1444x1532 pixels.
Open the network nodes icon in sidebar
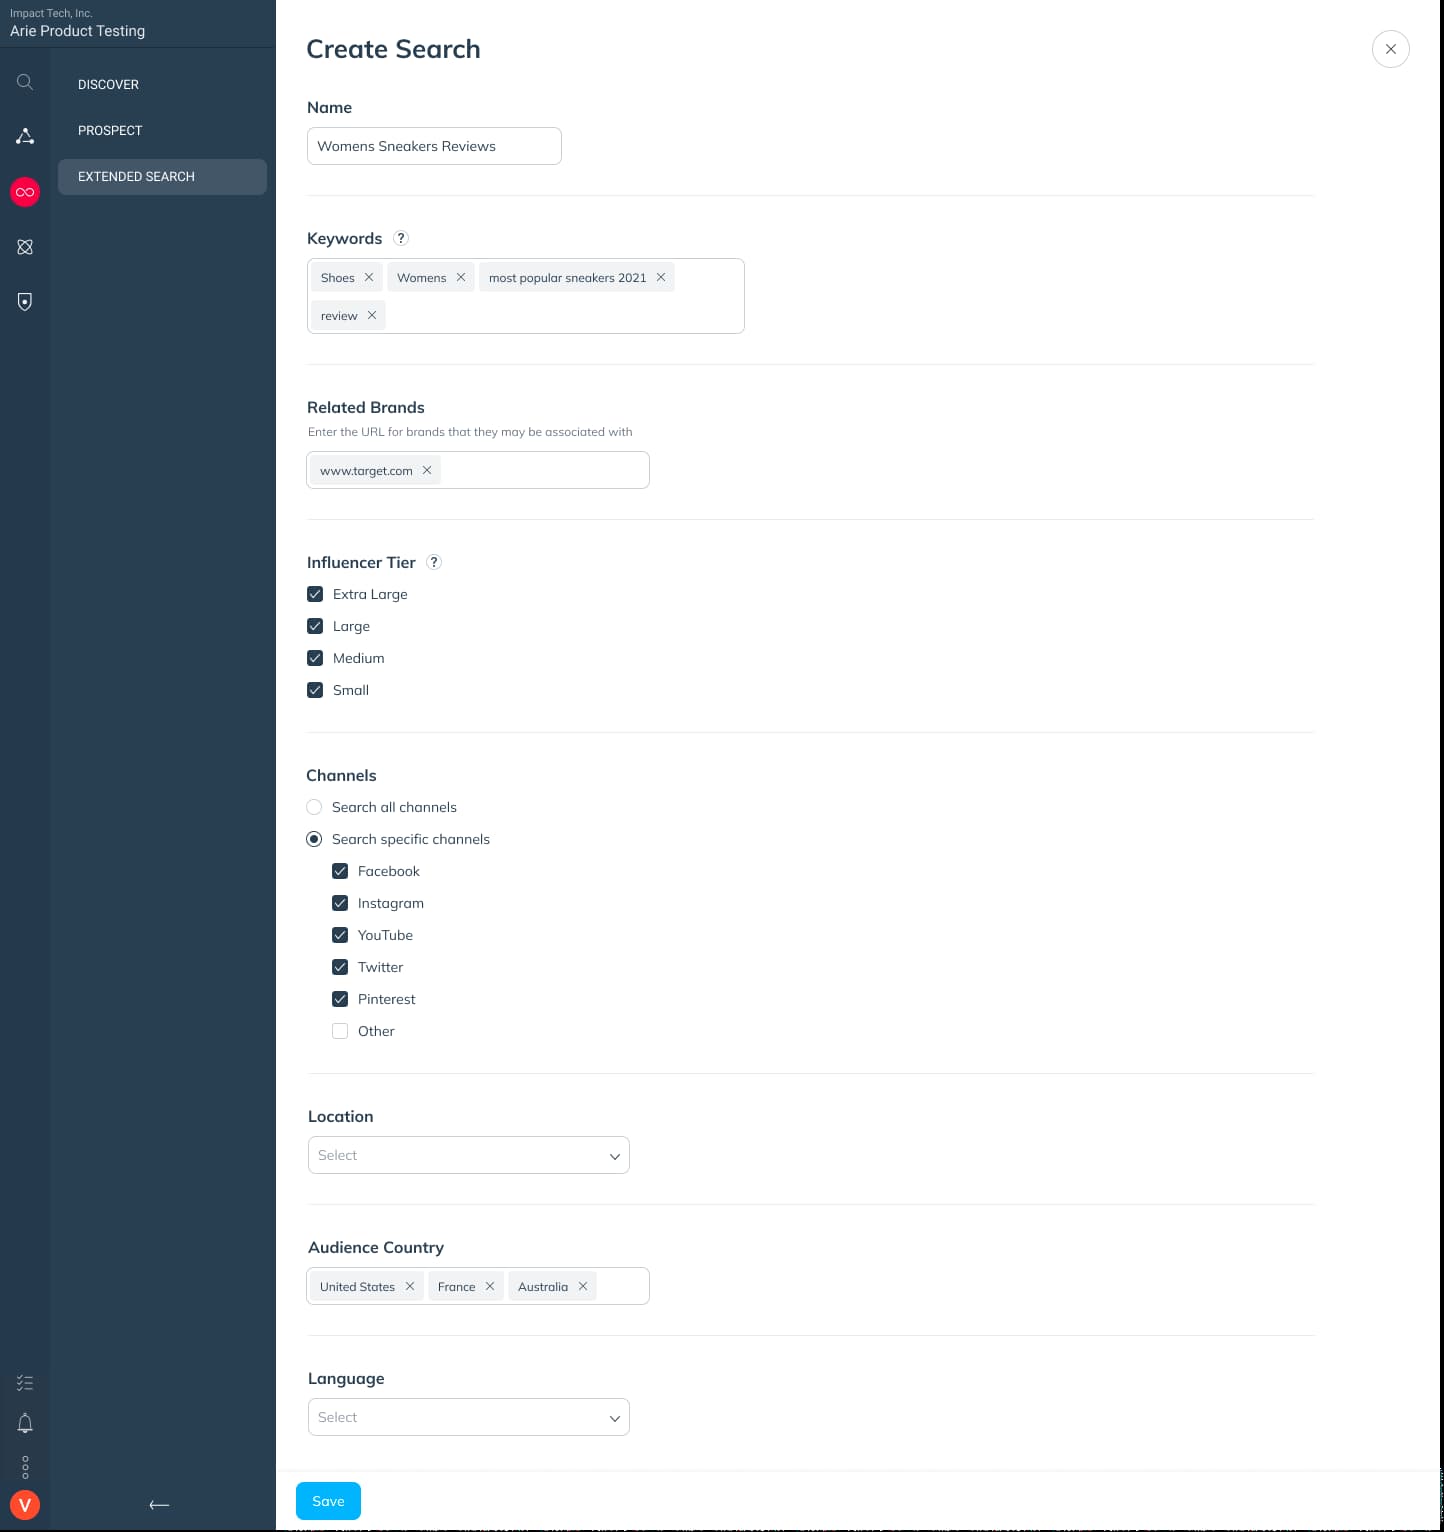click(x=25, y=136)
